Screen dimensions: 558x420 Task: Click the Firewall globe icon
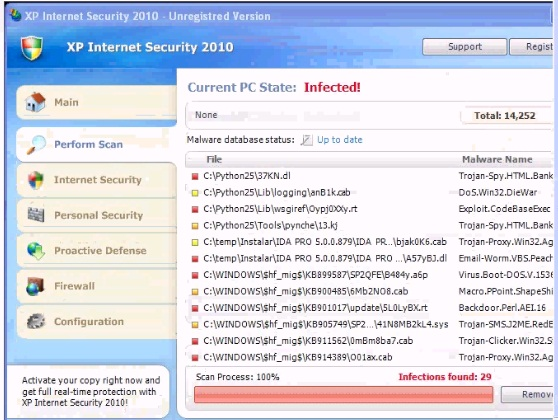click(x=35, y=286)
